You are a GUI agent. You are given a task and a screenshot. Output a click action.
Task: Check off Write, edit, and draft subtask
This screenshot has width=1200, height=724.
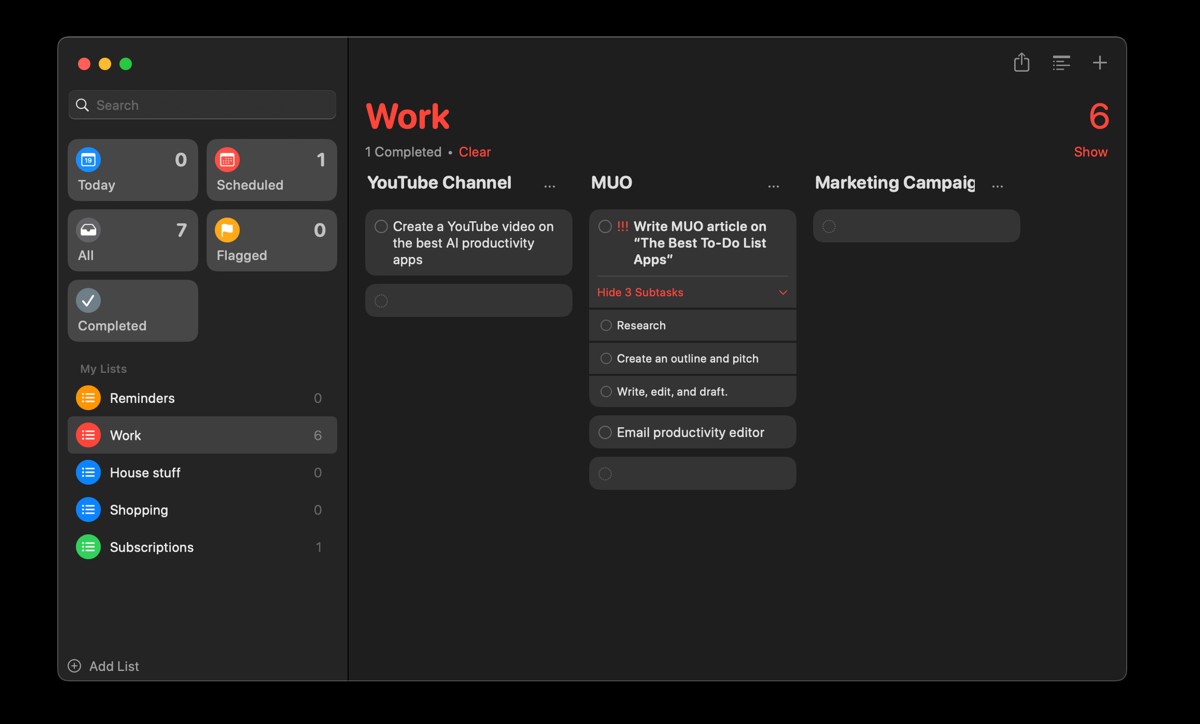(x=606, y=392)
